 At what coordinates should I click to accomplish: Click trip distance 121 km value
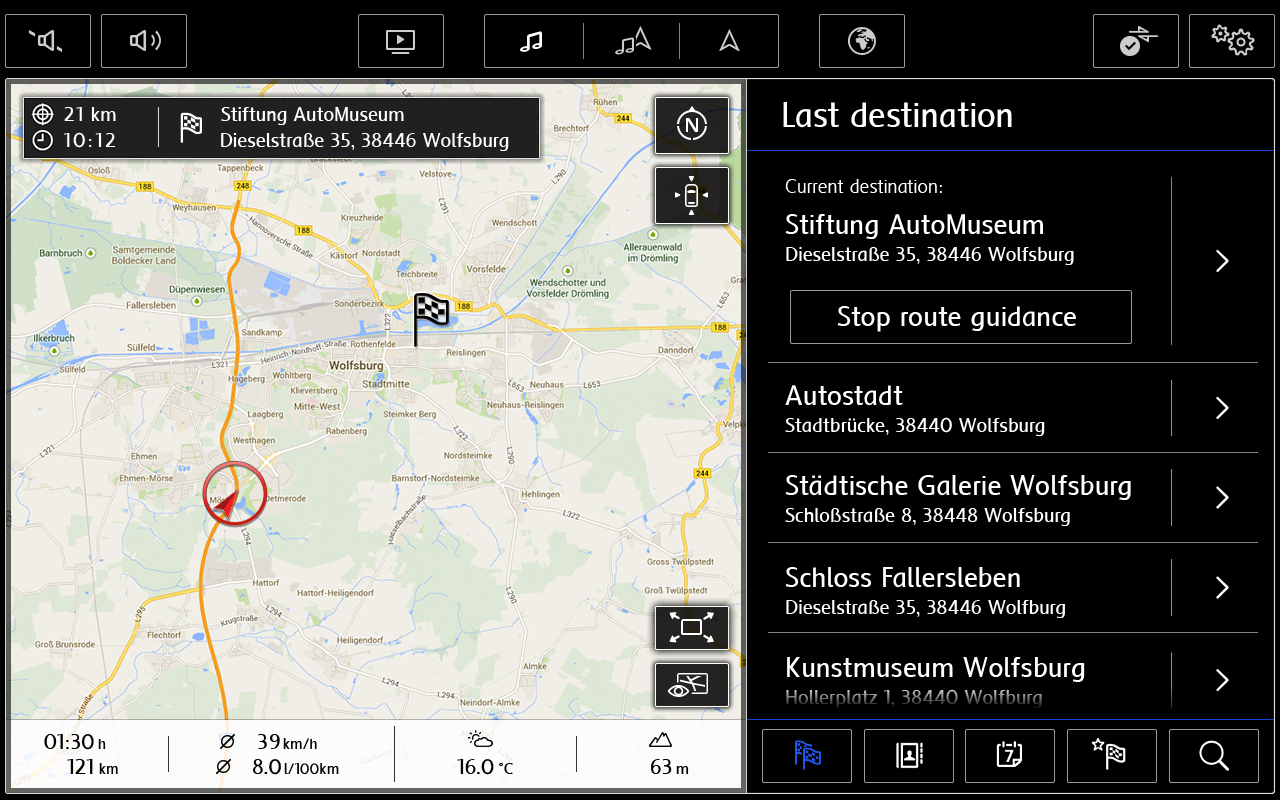pos(92,768)
